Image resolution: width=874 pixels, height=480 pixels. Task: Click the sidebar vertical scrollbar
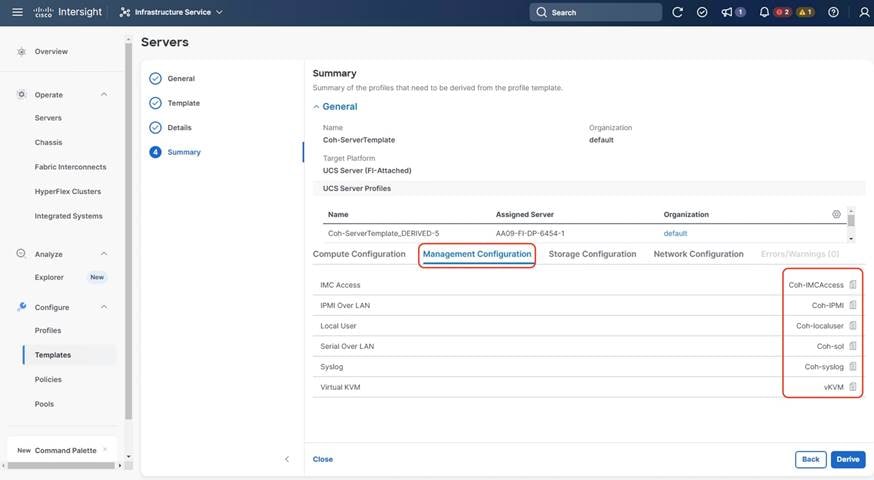pyautogui.click(x=129, y=231)
